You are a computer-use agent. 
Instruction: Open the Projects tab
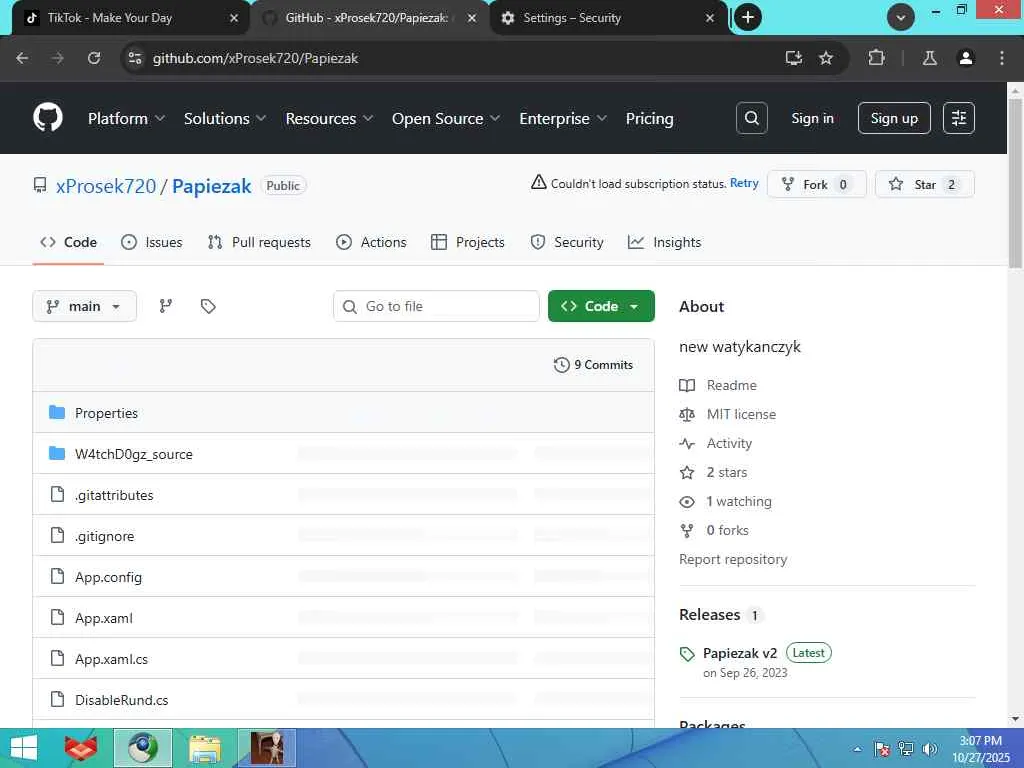pyautogui.click(x=468, y=242)
